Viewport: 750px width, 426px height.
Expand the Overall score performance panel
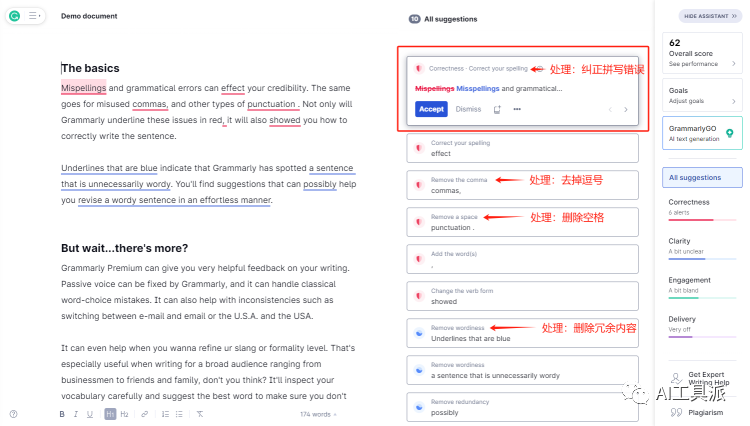pos(702,53)
